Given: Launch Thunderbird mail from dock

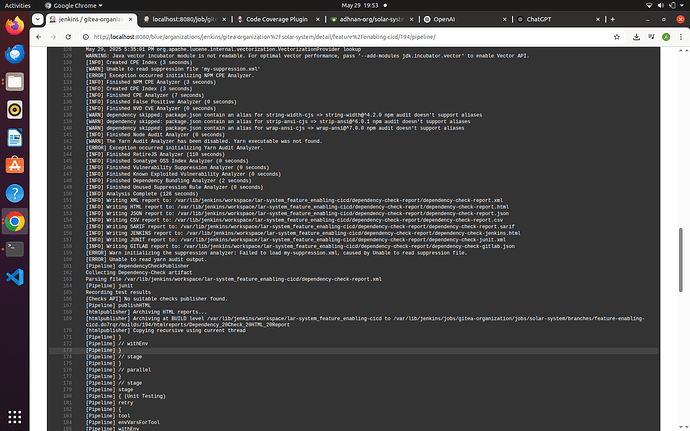Looking at the screenshot, I should (x=15, y=54).
